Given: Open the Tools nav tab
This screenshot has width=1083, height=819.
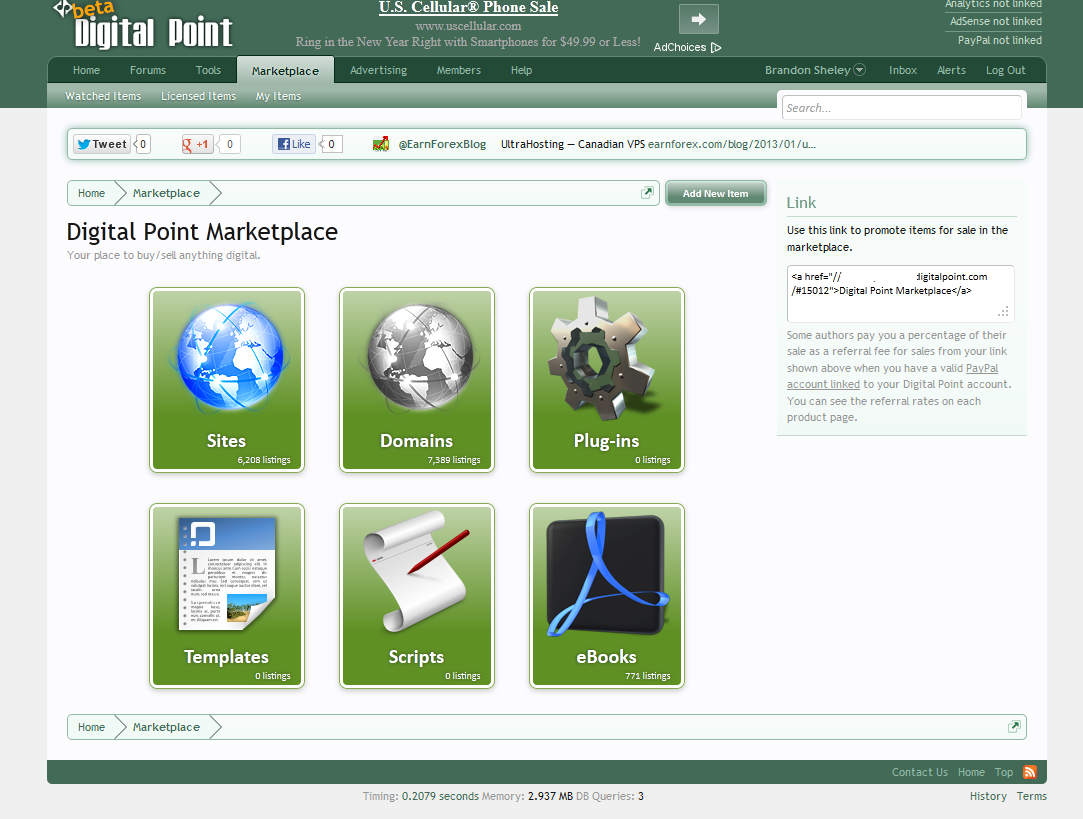Looking at the screenshot, I should 208,70.
